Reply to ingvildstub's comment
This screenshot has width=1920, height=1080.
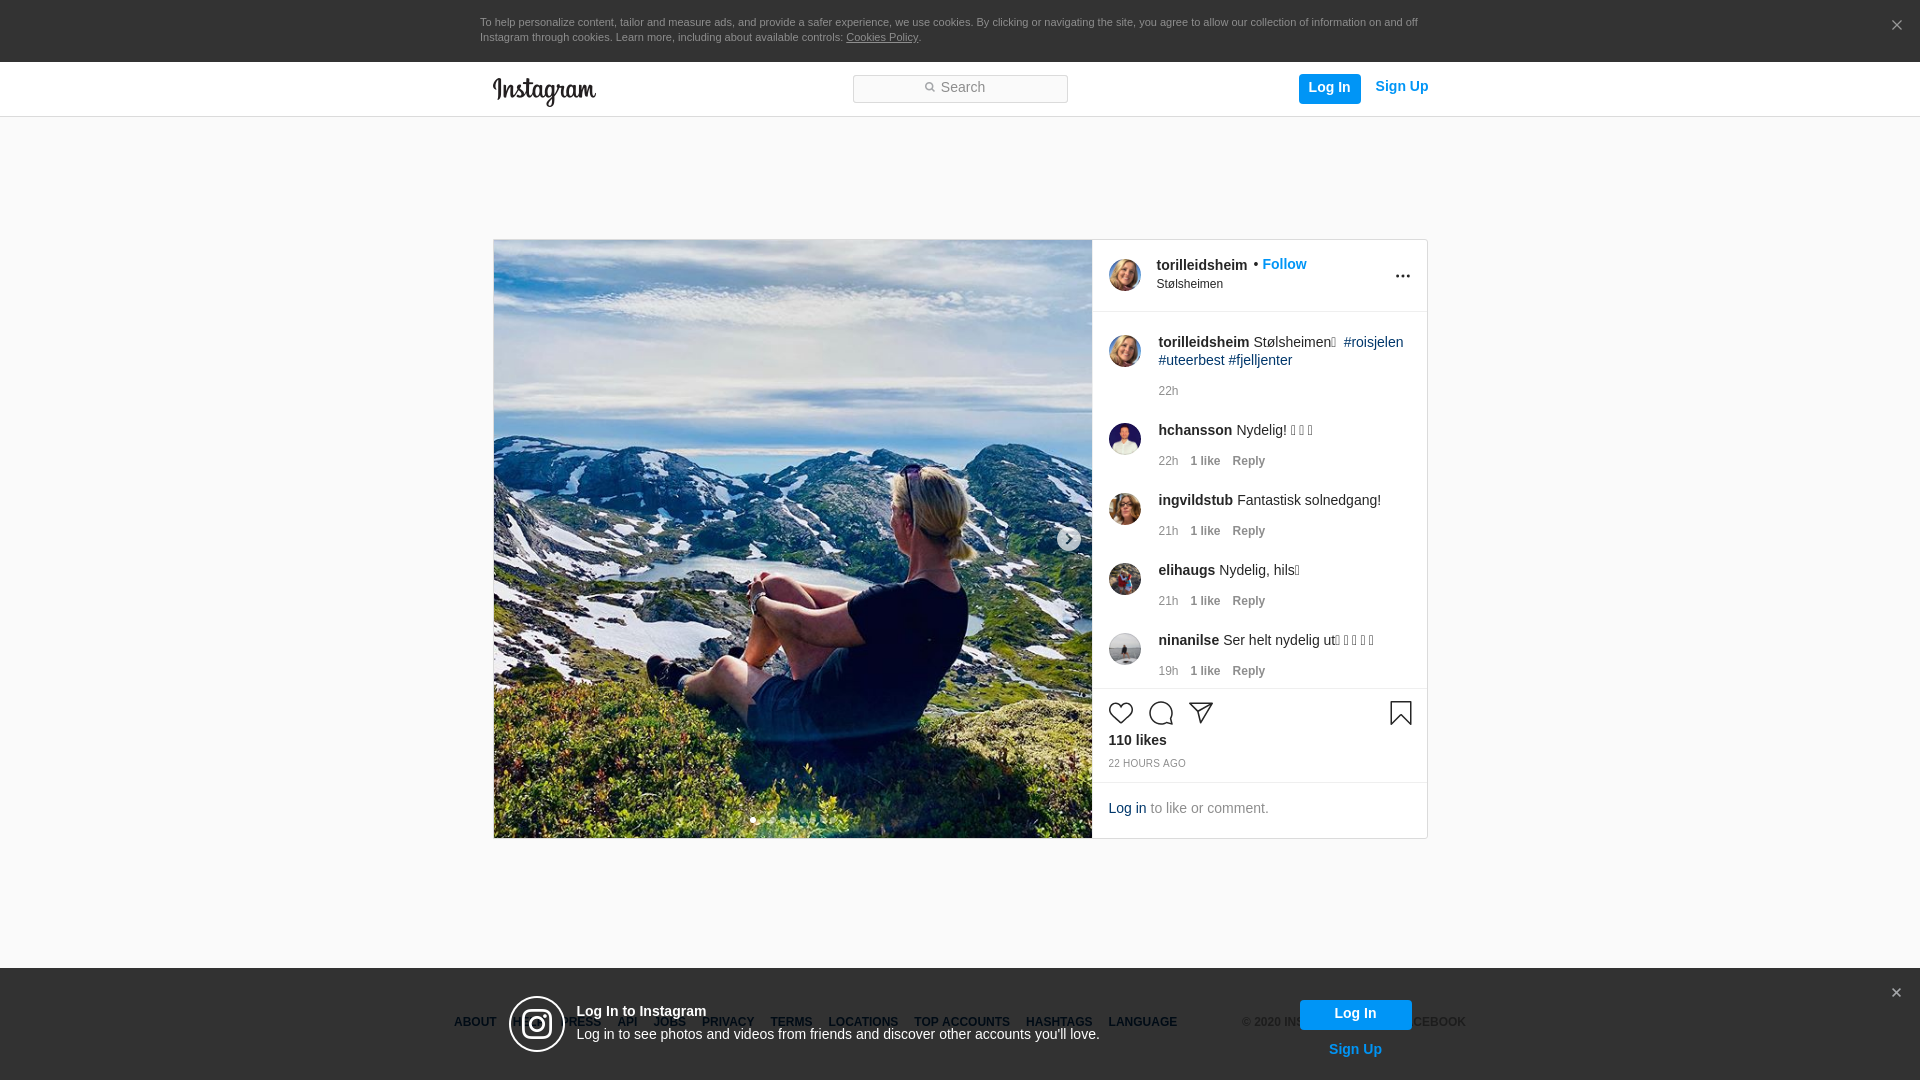tap(1248, 531)
